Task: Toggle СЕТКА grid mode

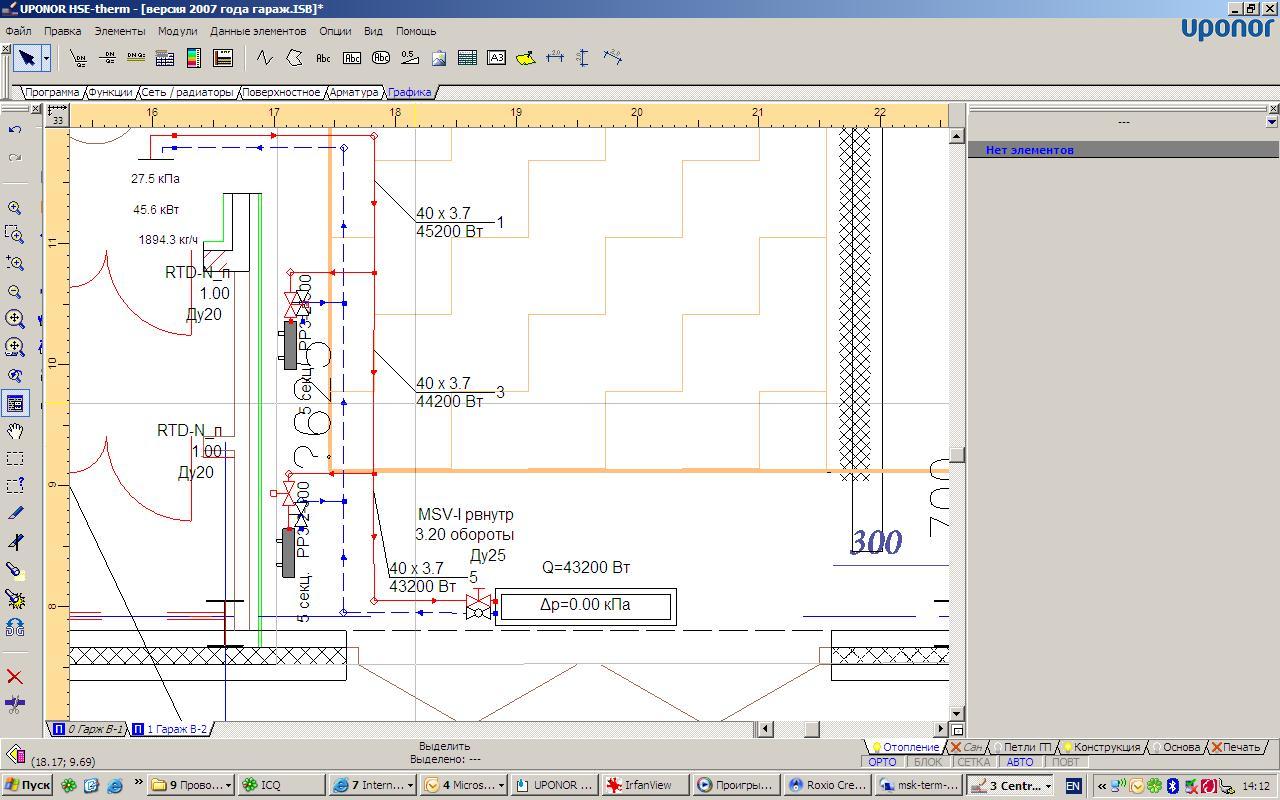Action: pyautogui.click(x=973, y=762)
